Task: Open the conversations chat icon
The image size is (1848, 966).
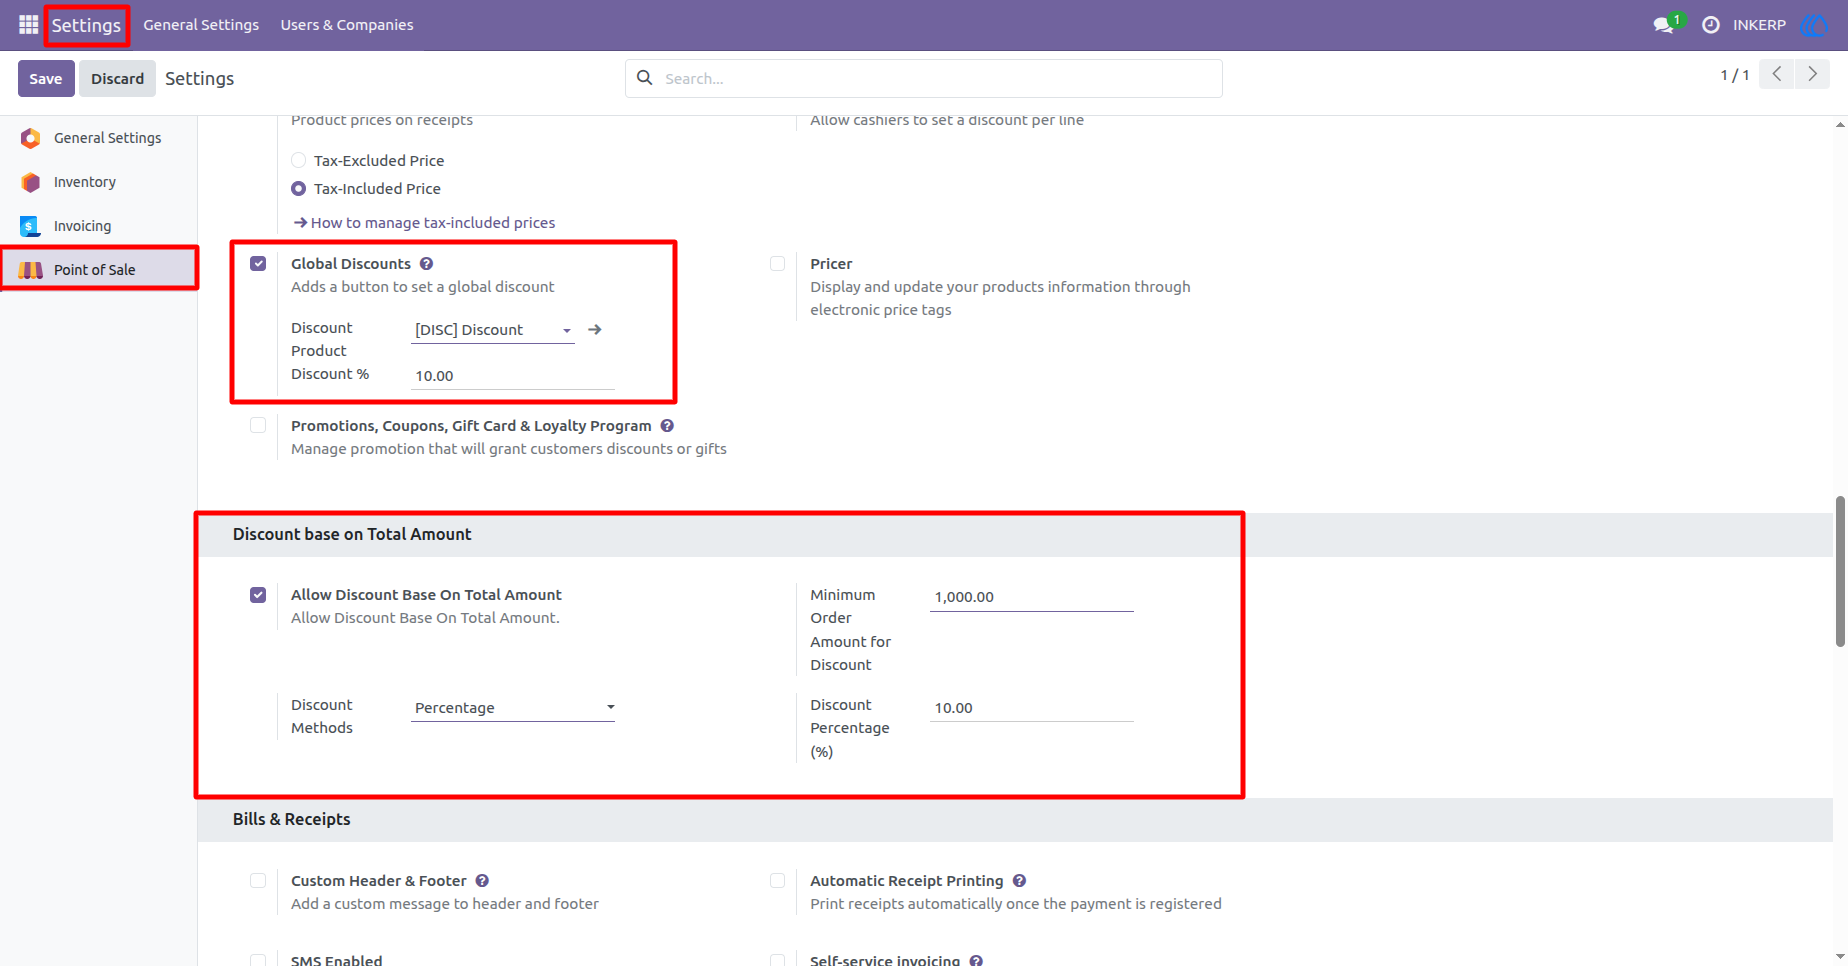Action: (x=1665, y=25)
